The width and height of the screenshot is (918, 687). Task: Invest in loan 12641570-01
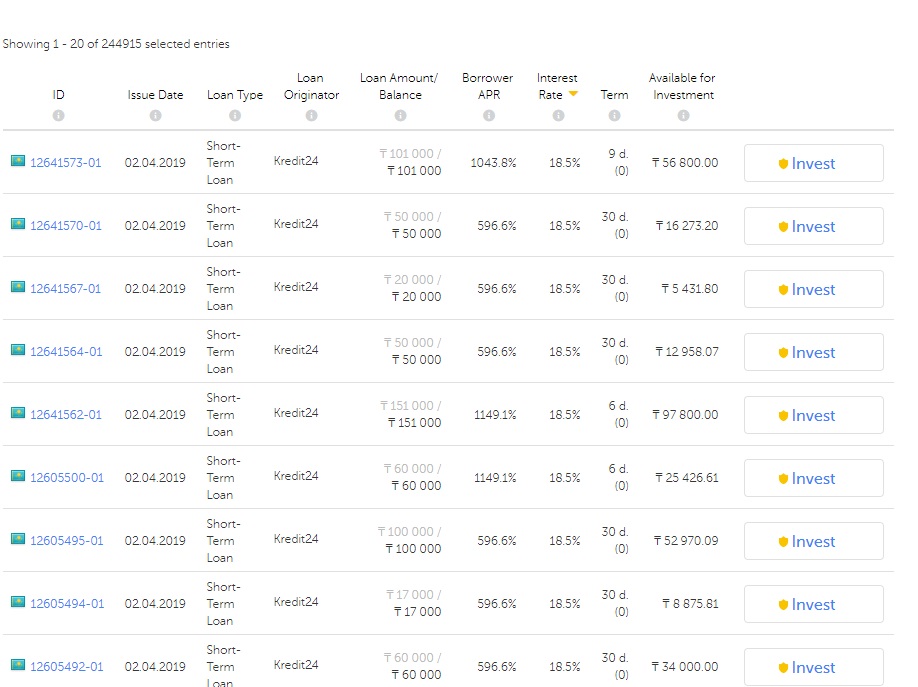(x=813, y=227)
